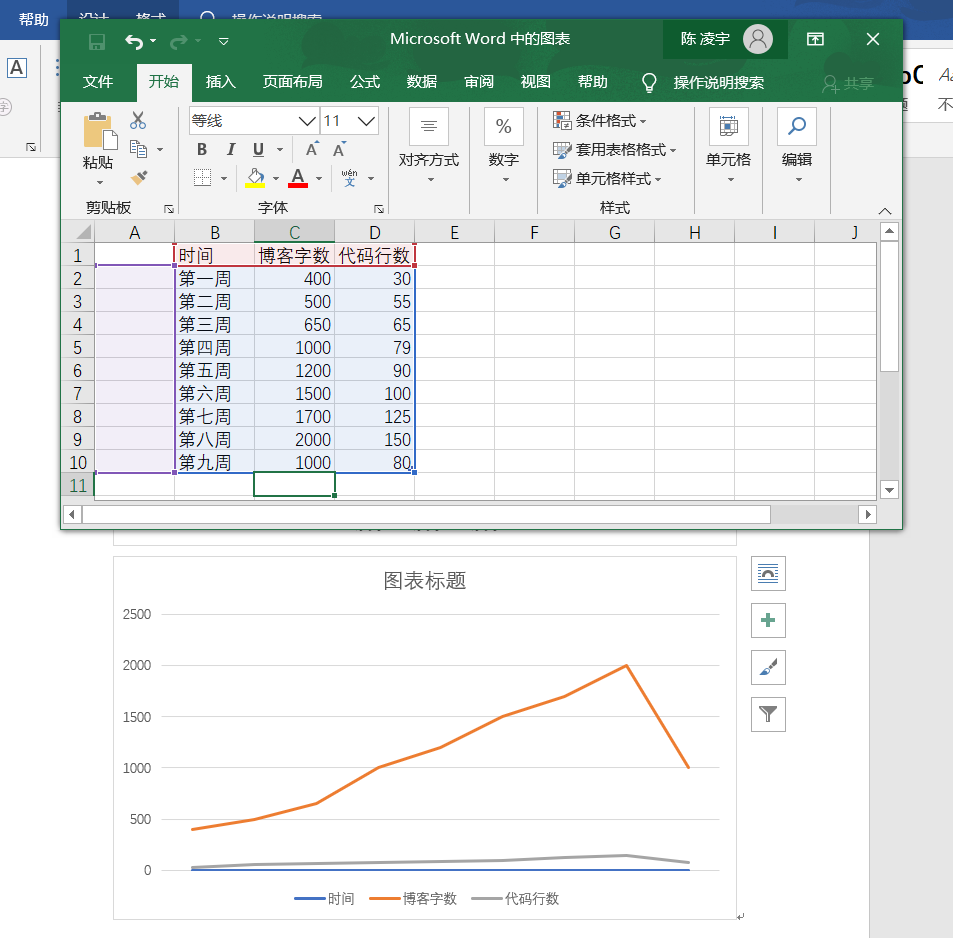The width and height of the screenshot is (953, 938).
Task: Open the File (文件) tab
Action: point(98,82)
